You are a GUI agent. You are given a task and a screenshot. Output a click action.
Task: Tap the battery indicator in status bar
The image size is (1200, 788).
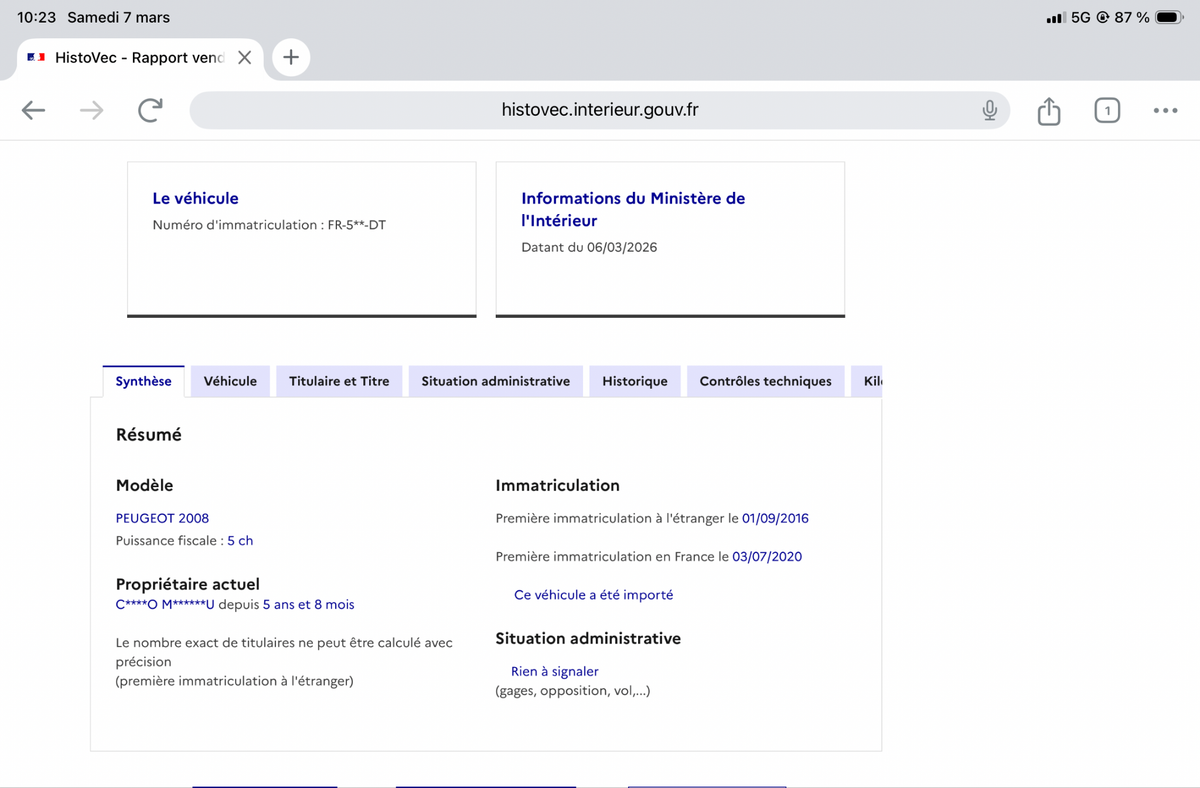(1168, 17)
